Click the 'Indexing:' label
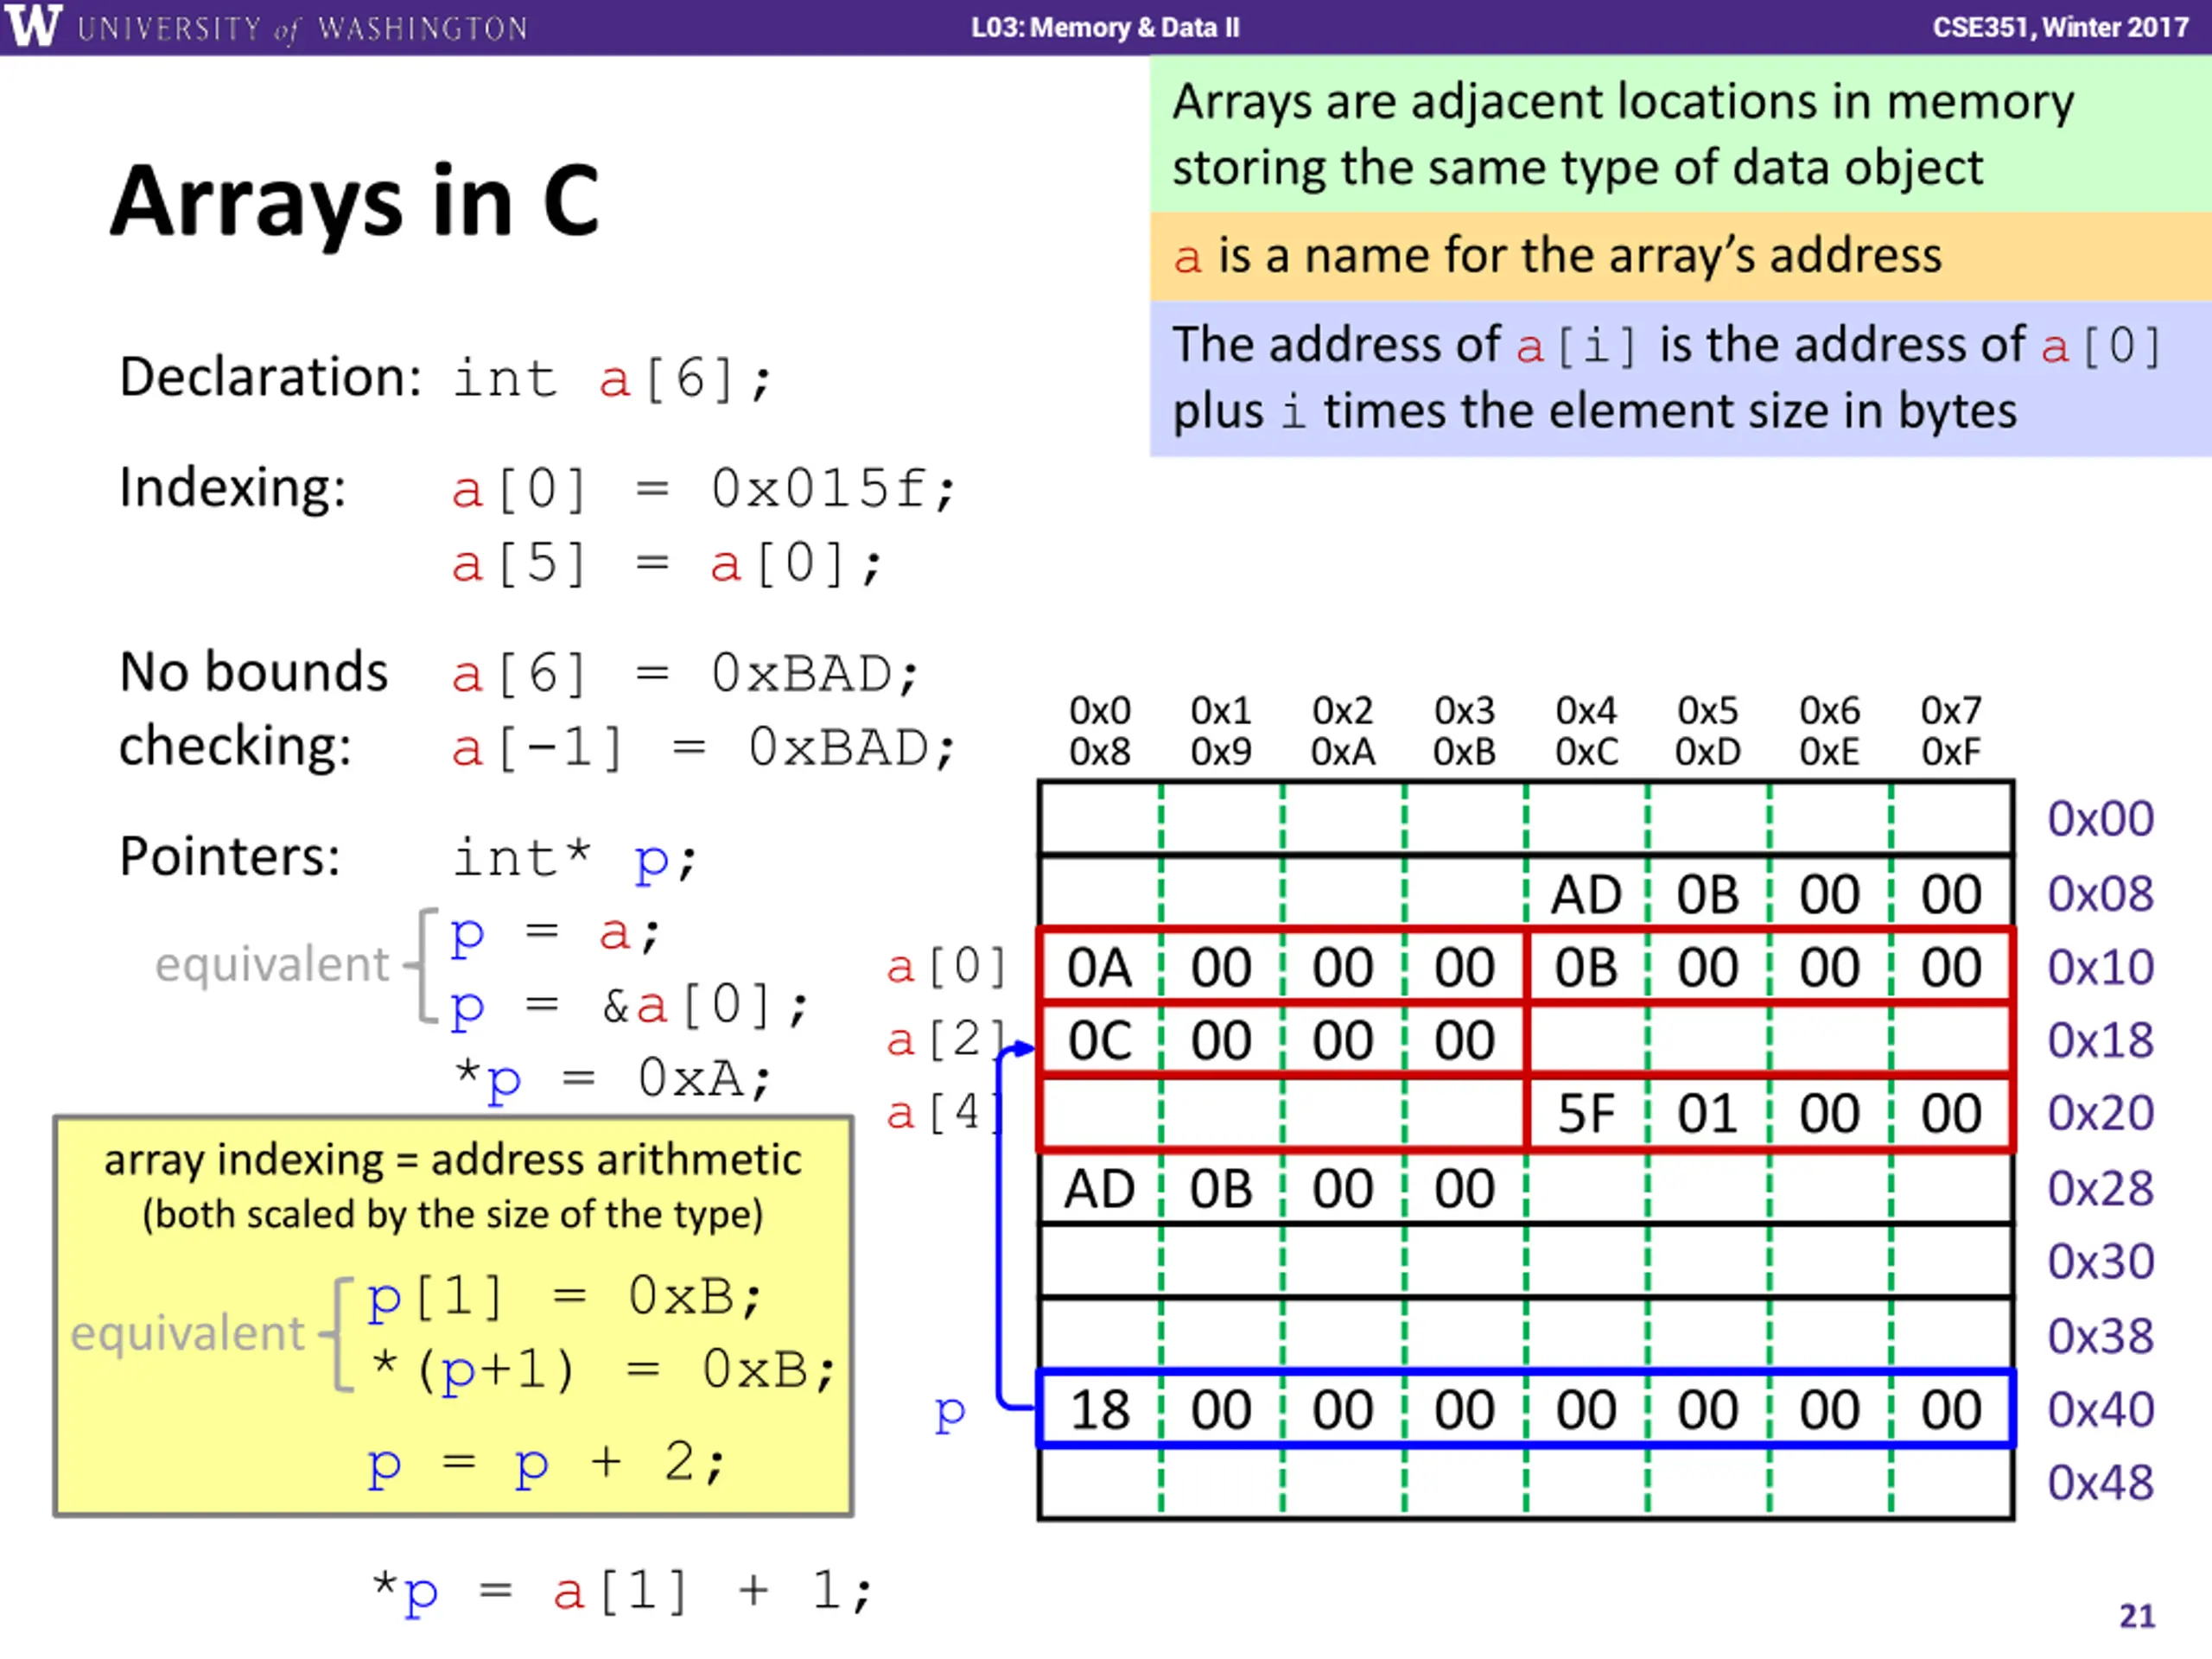Screen dimensions: 2212x1659 [x=233, y=488]
